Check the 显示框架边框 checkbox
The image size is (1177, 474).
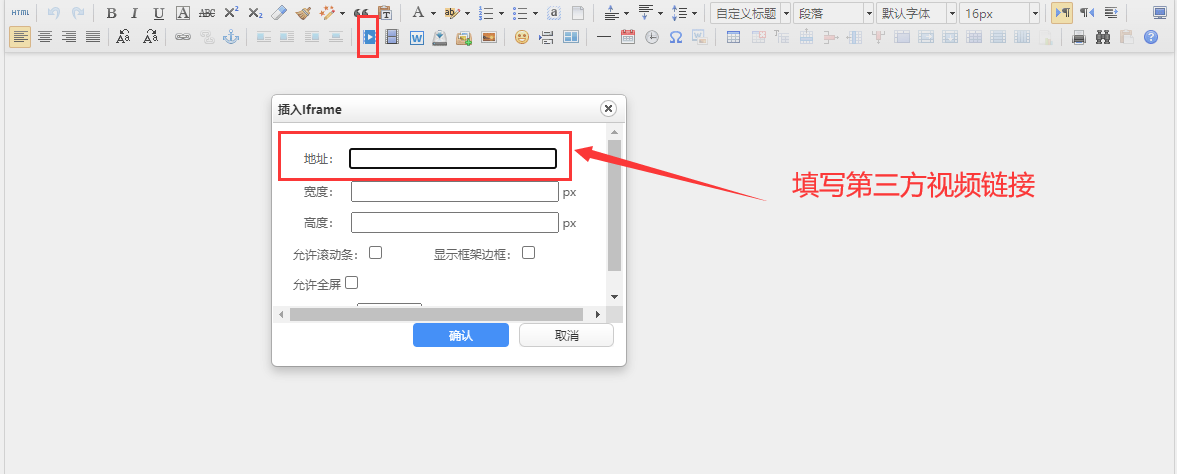(x=528, y=253)
